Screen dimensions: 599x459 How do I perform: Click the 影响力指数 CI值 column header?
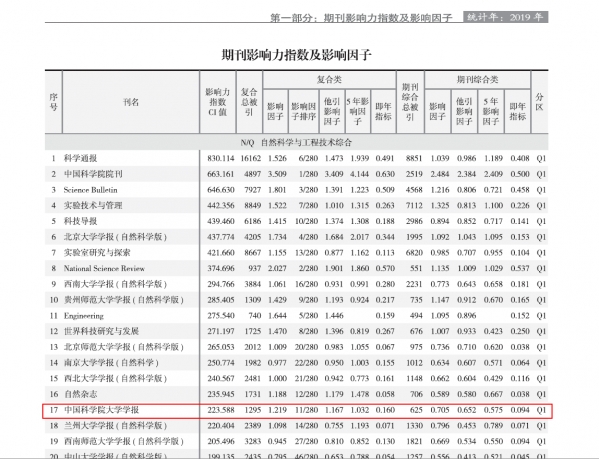pyautogui.click(x=218, y=102)
